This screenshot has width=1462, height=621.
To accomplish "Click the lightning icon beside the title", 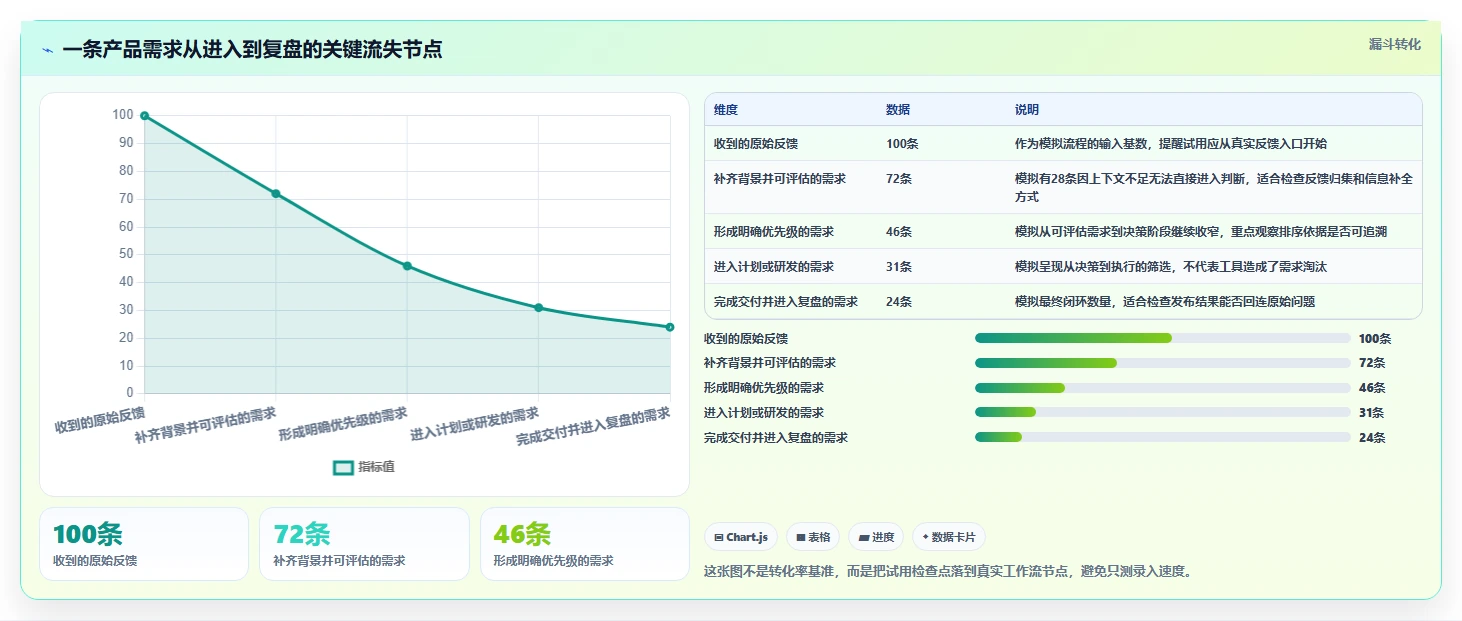I will click(x=48, y=50).
